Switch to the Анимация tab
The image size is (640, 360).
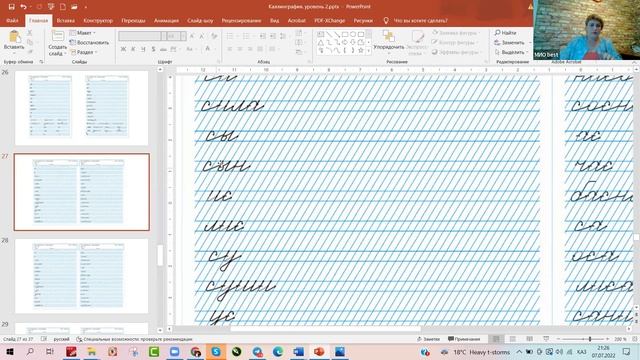coord(166,20)
